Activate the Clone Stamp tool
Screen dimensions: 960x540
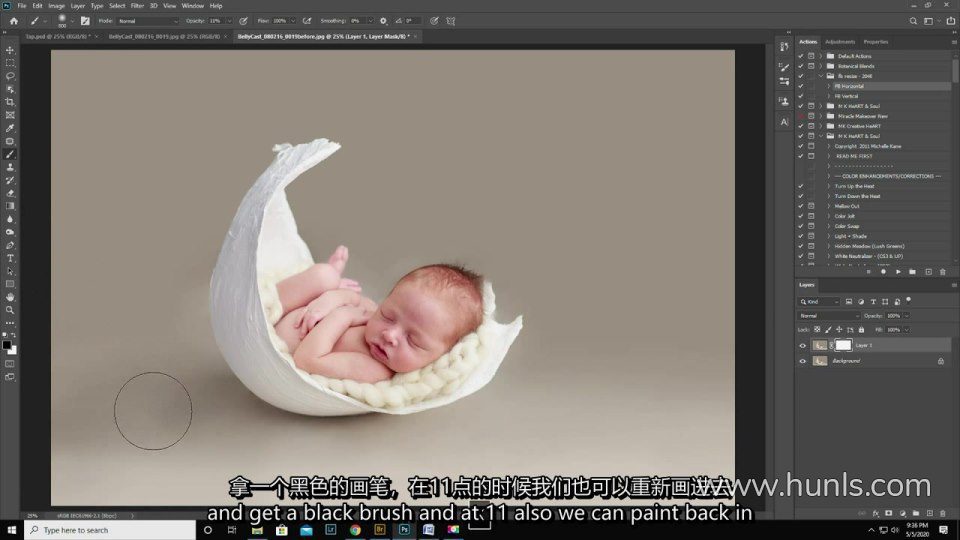click(x=10, y=167)
